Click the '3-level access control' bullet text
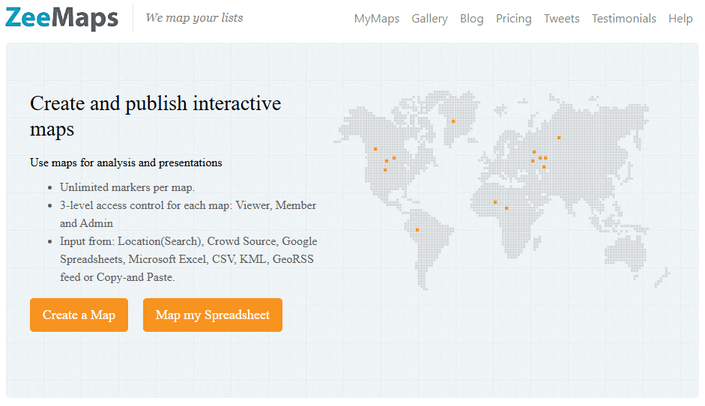 point(188,214)
